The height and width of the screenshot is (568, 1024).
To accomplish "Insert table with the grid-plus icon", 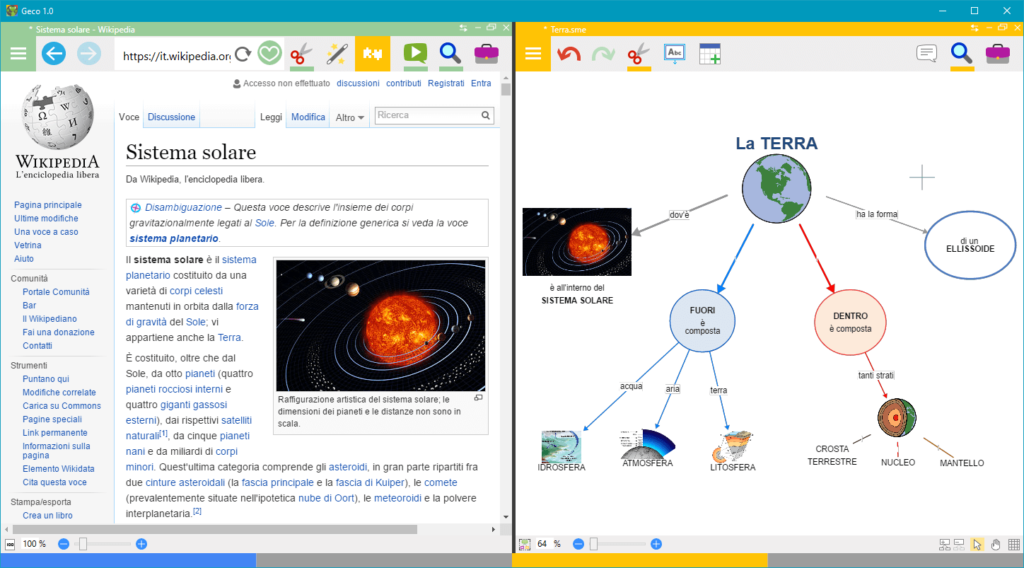I will click(x=709, y=54).
